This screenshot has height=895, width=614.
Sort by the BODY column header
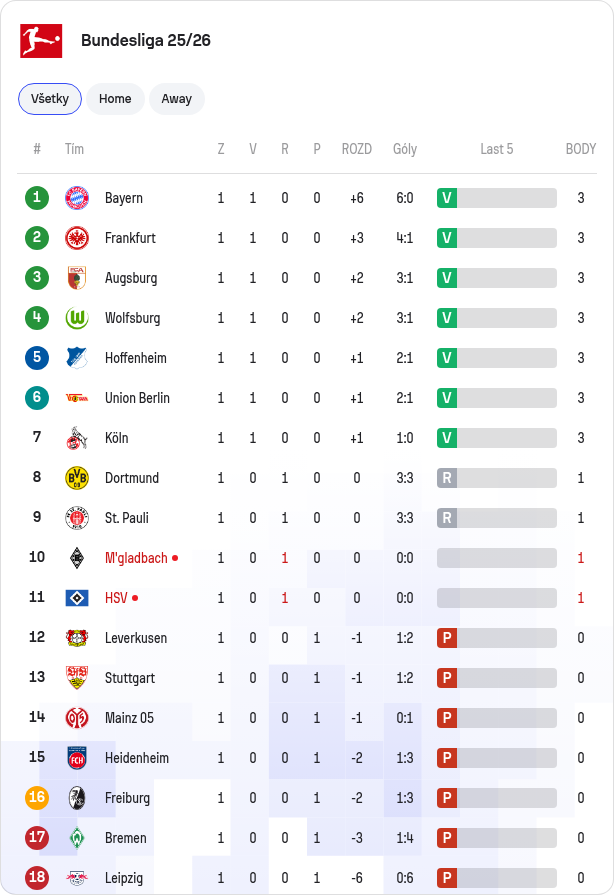coord(580,149)
